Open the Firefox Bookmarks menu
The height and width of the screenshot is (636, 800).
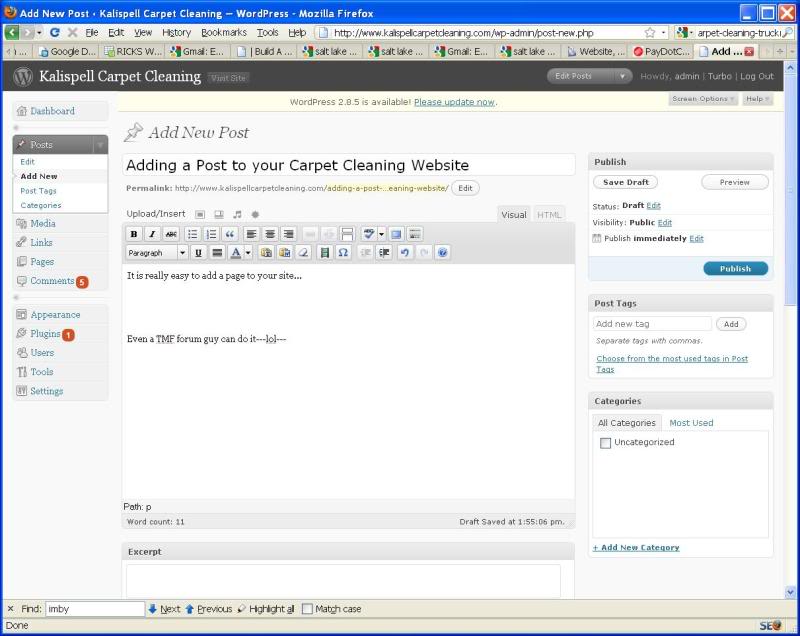[x=222, y=31]
